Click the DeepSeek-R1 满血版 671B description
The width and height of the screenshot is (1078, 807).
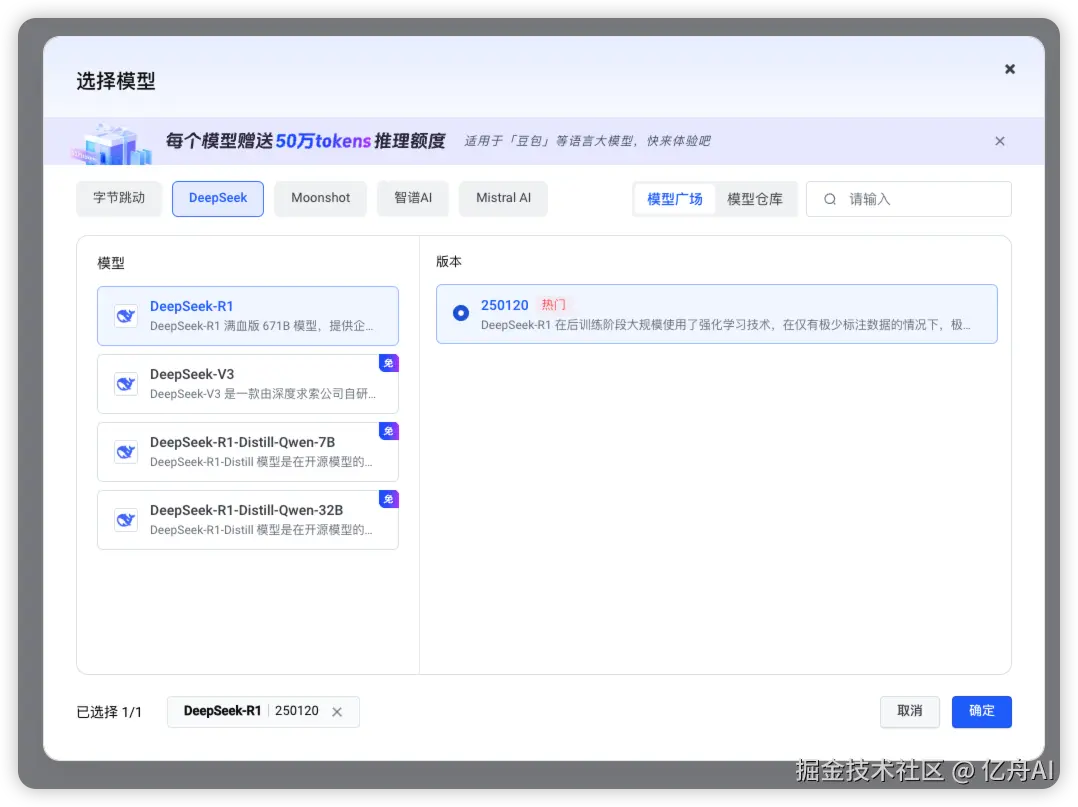(x=261, y=326)
